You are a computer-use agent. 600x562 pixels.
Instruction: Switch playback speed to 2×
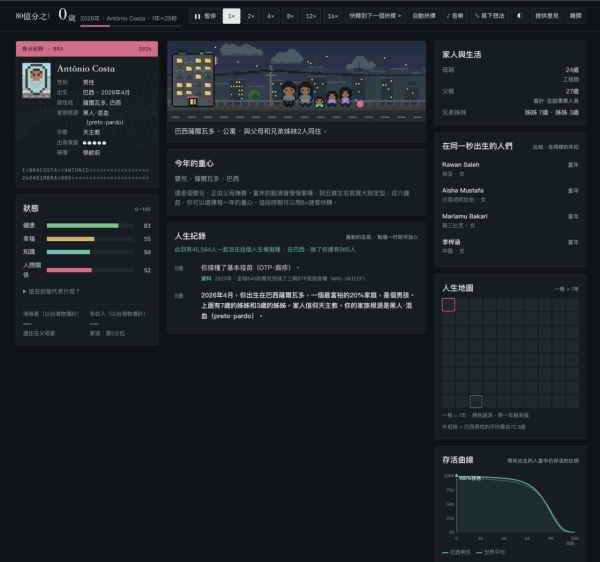(251, 16)
